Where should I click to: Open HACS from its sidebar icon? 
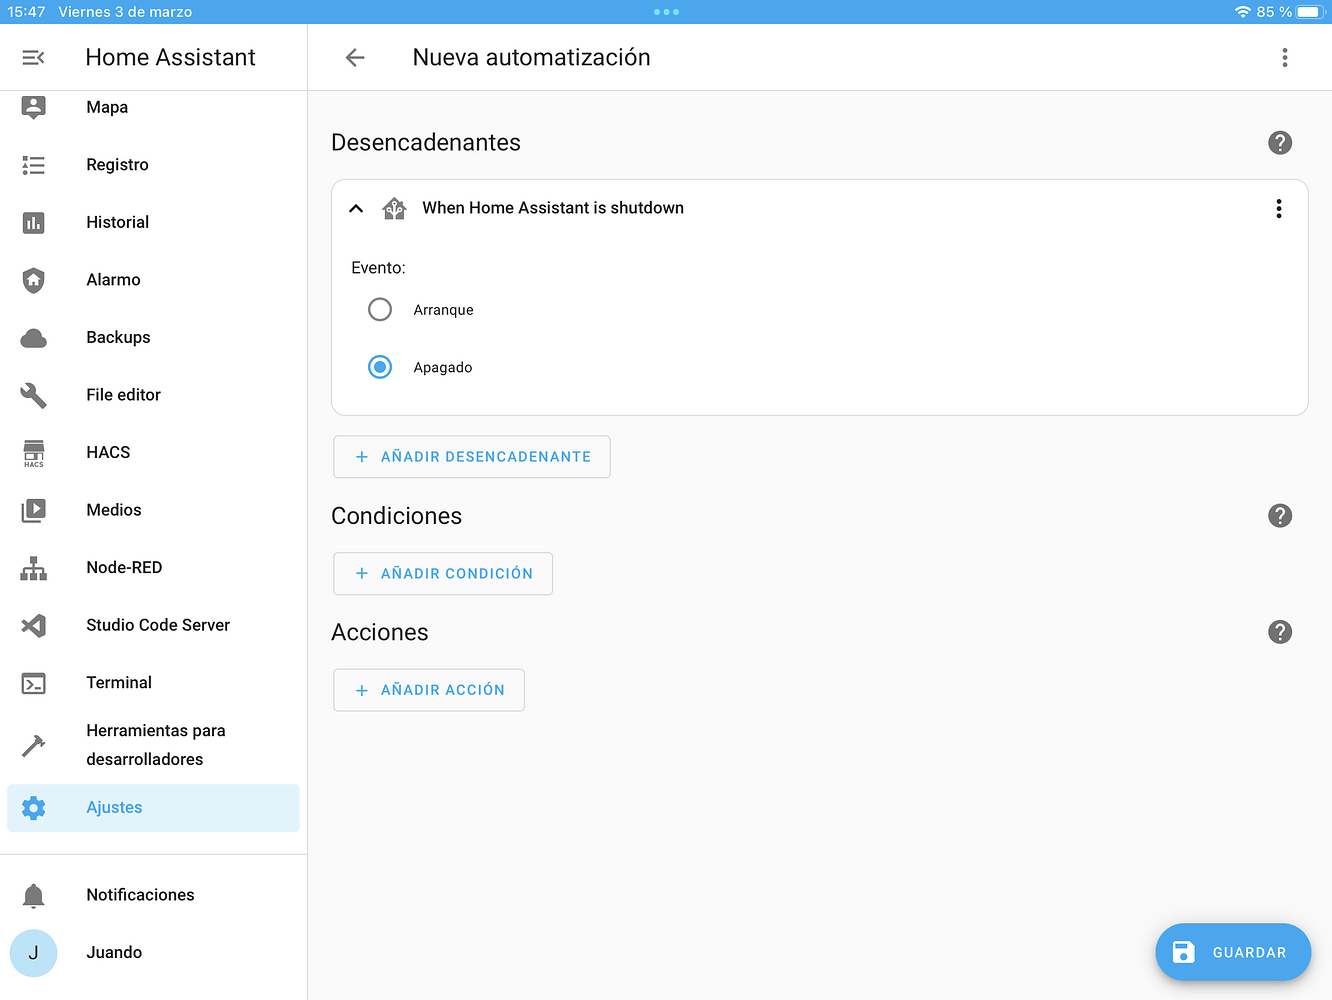tap(33, 452)
